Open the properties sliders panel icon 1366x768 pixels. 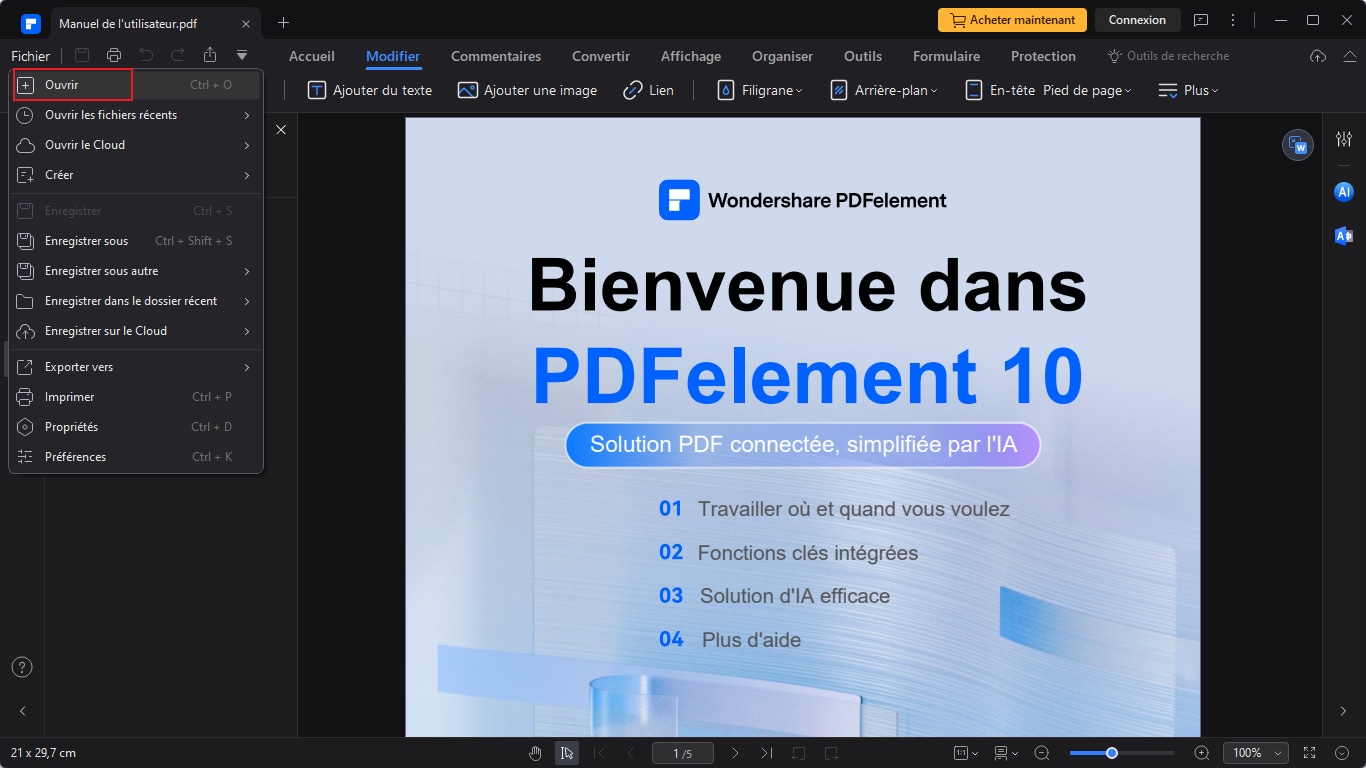click(x=1343, y=139)
